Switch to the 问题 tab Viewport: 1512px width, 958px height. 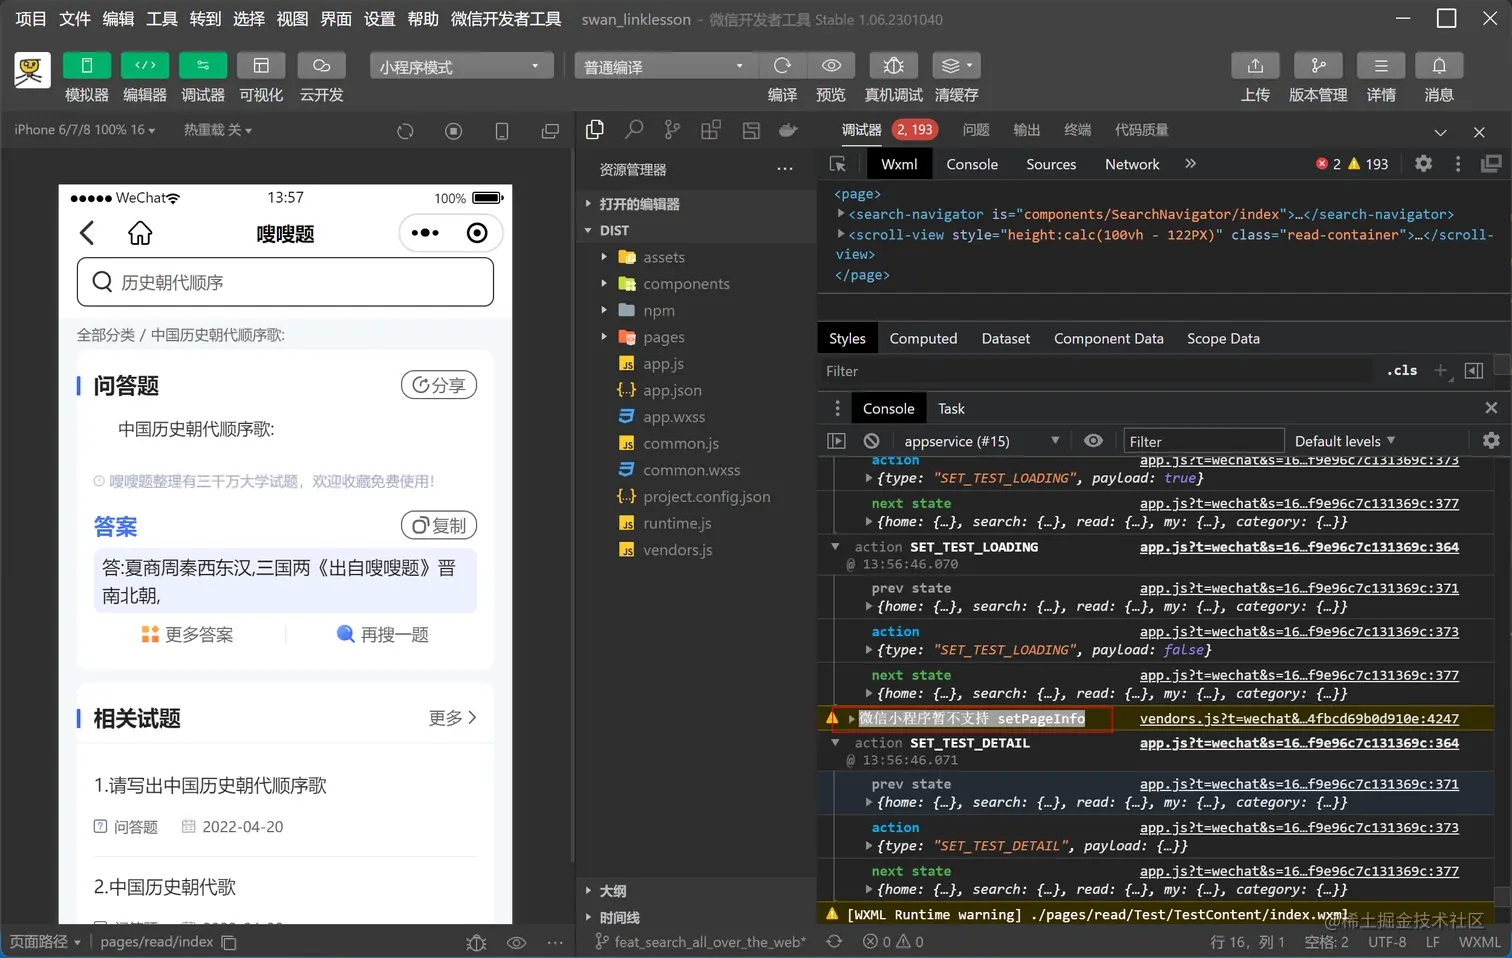[x=976, y=130]
